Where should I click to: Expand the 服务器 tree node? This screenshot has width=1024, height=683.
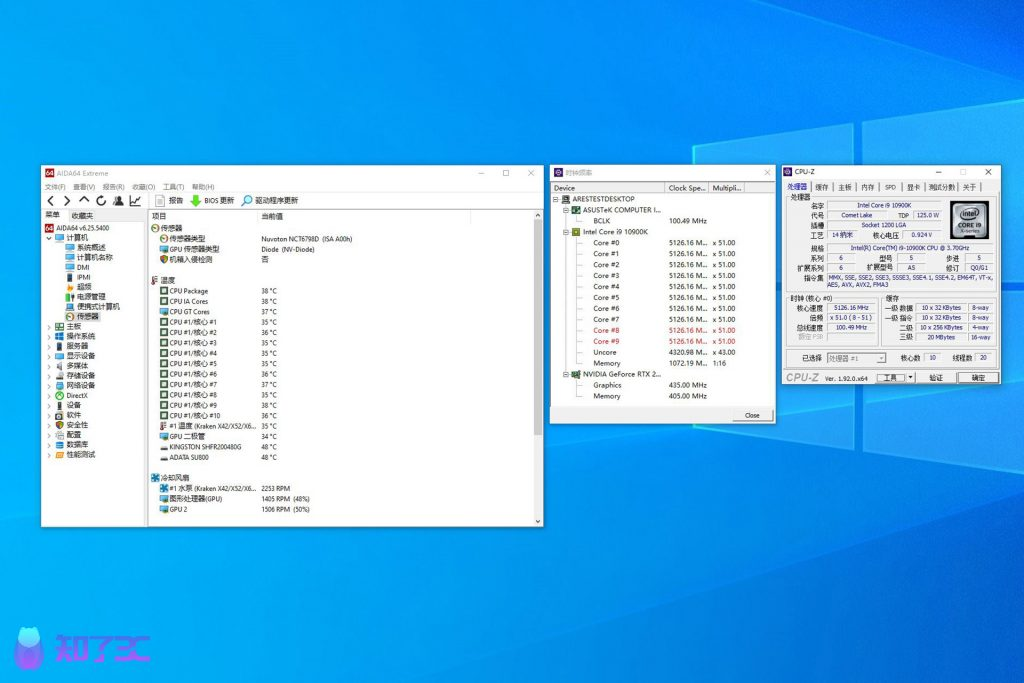(49, 346)
